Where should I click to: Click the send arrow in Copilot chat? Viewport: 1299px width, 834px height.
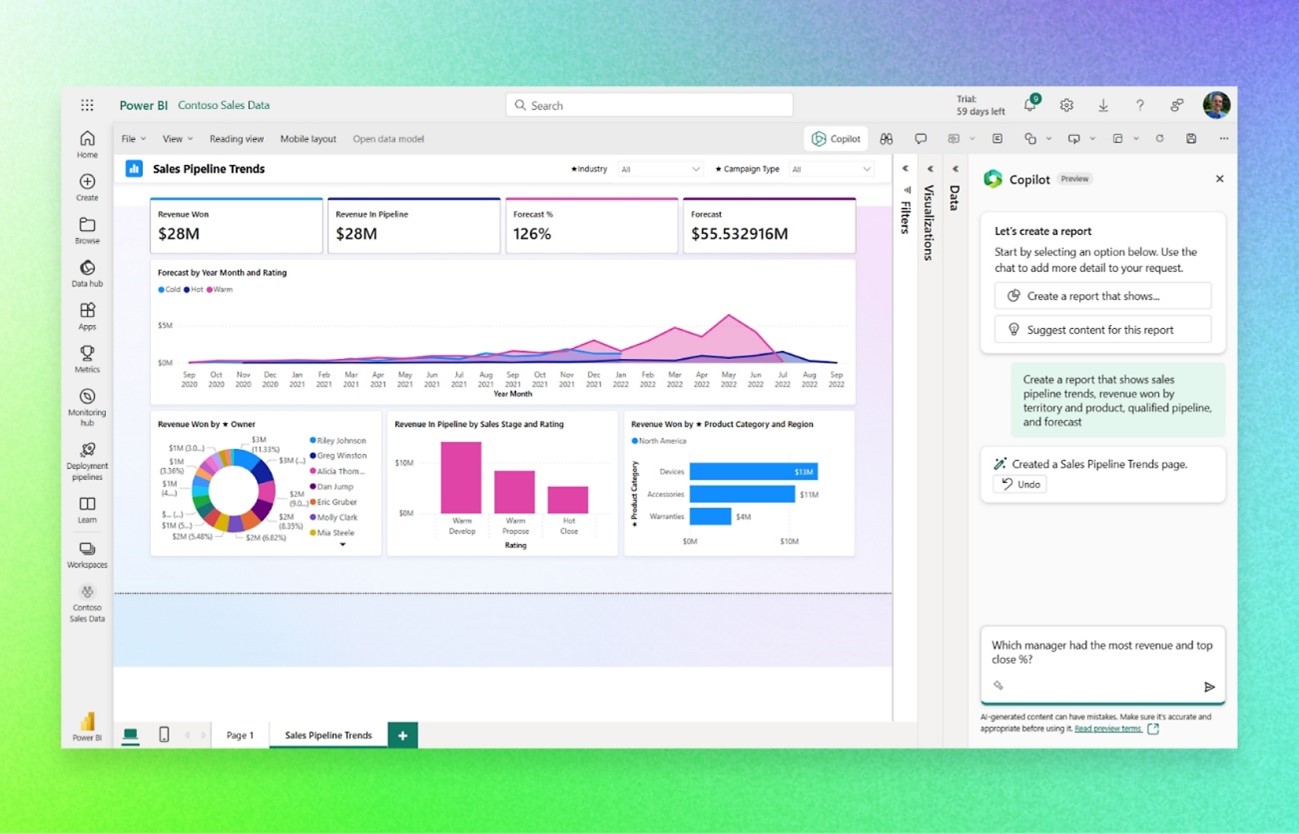click(1209, 687)
